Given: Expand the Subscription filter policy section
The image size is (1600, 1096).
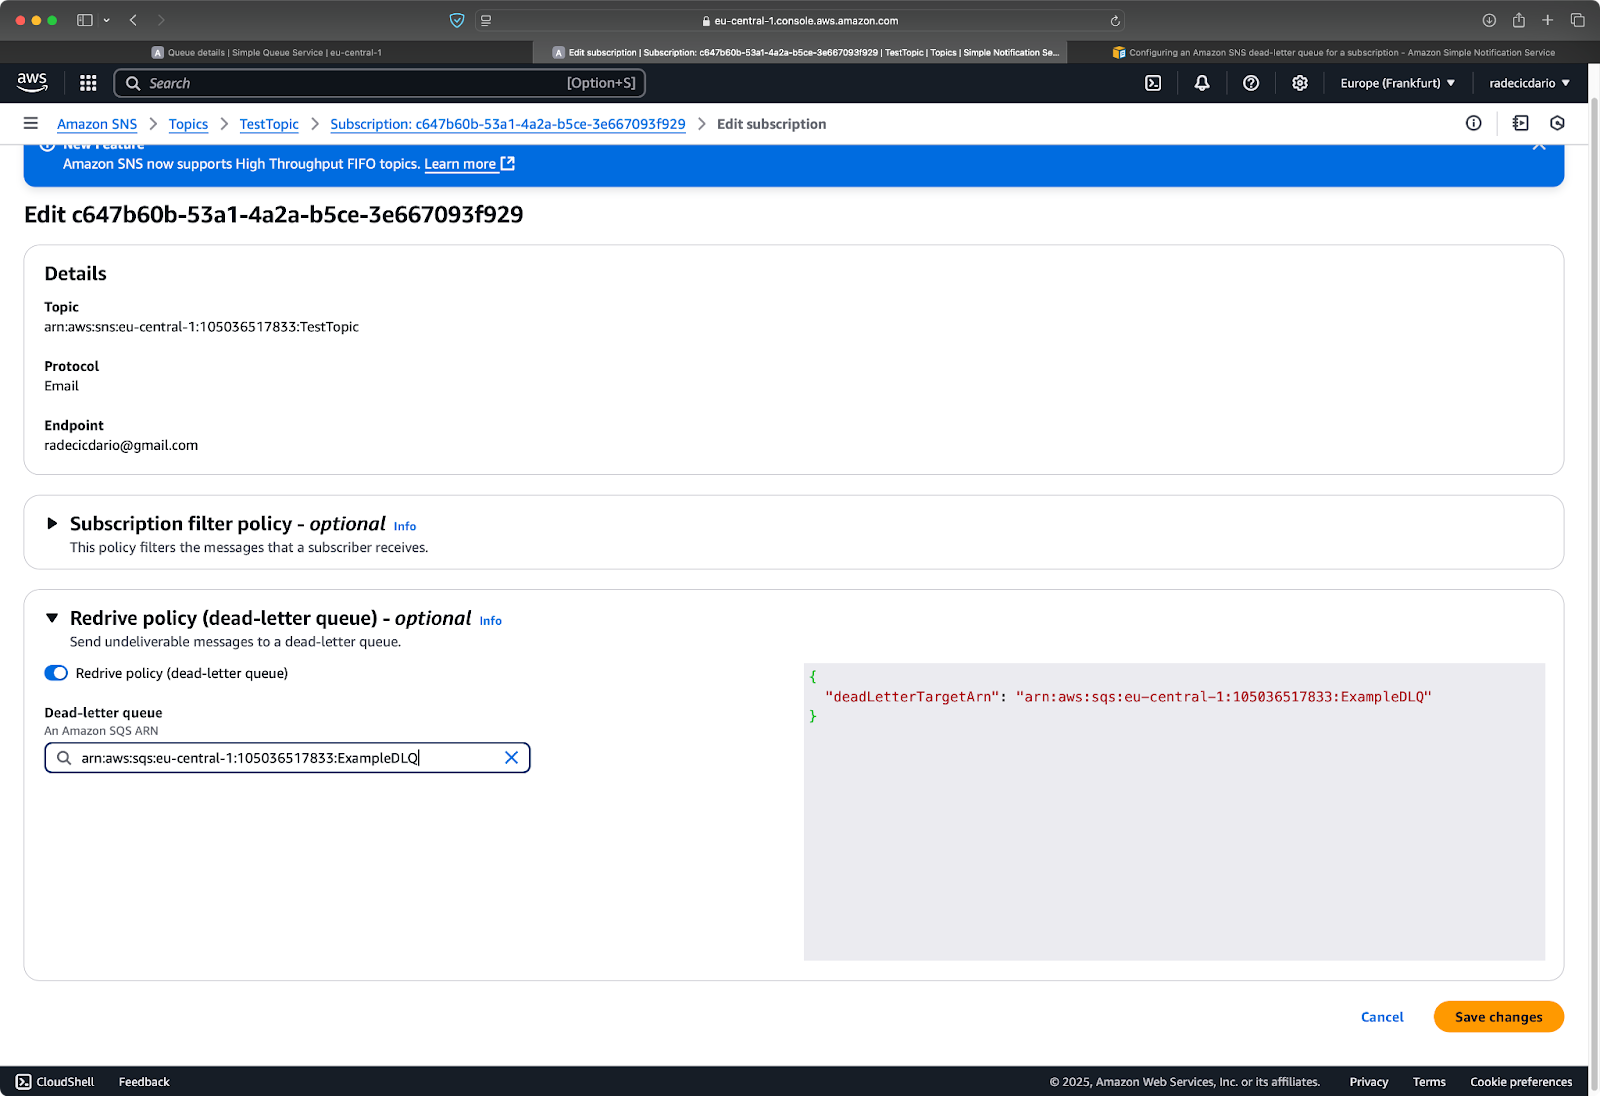Looking at the screenshot, I should (52, 524).
